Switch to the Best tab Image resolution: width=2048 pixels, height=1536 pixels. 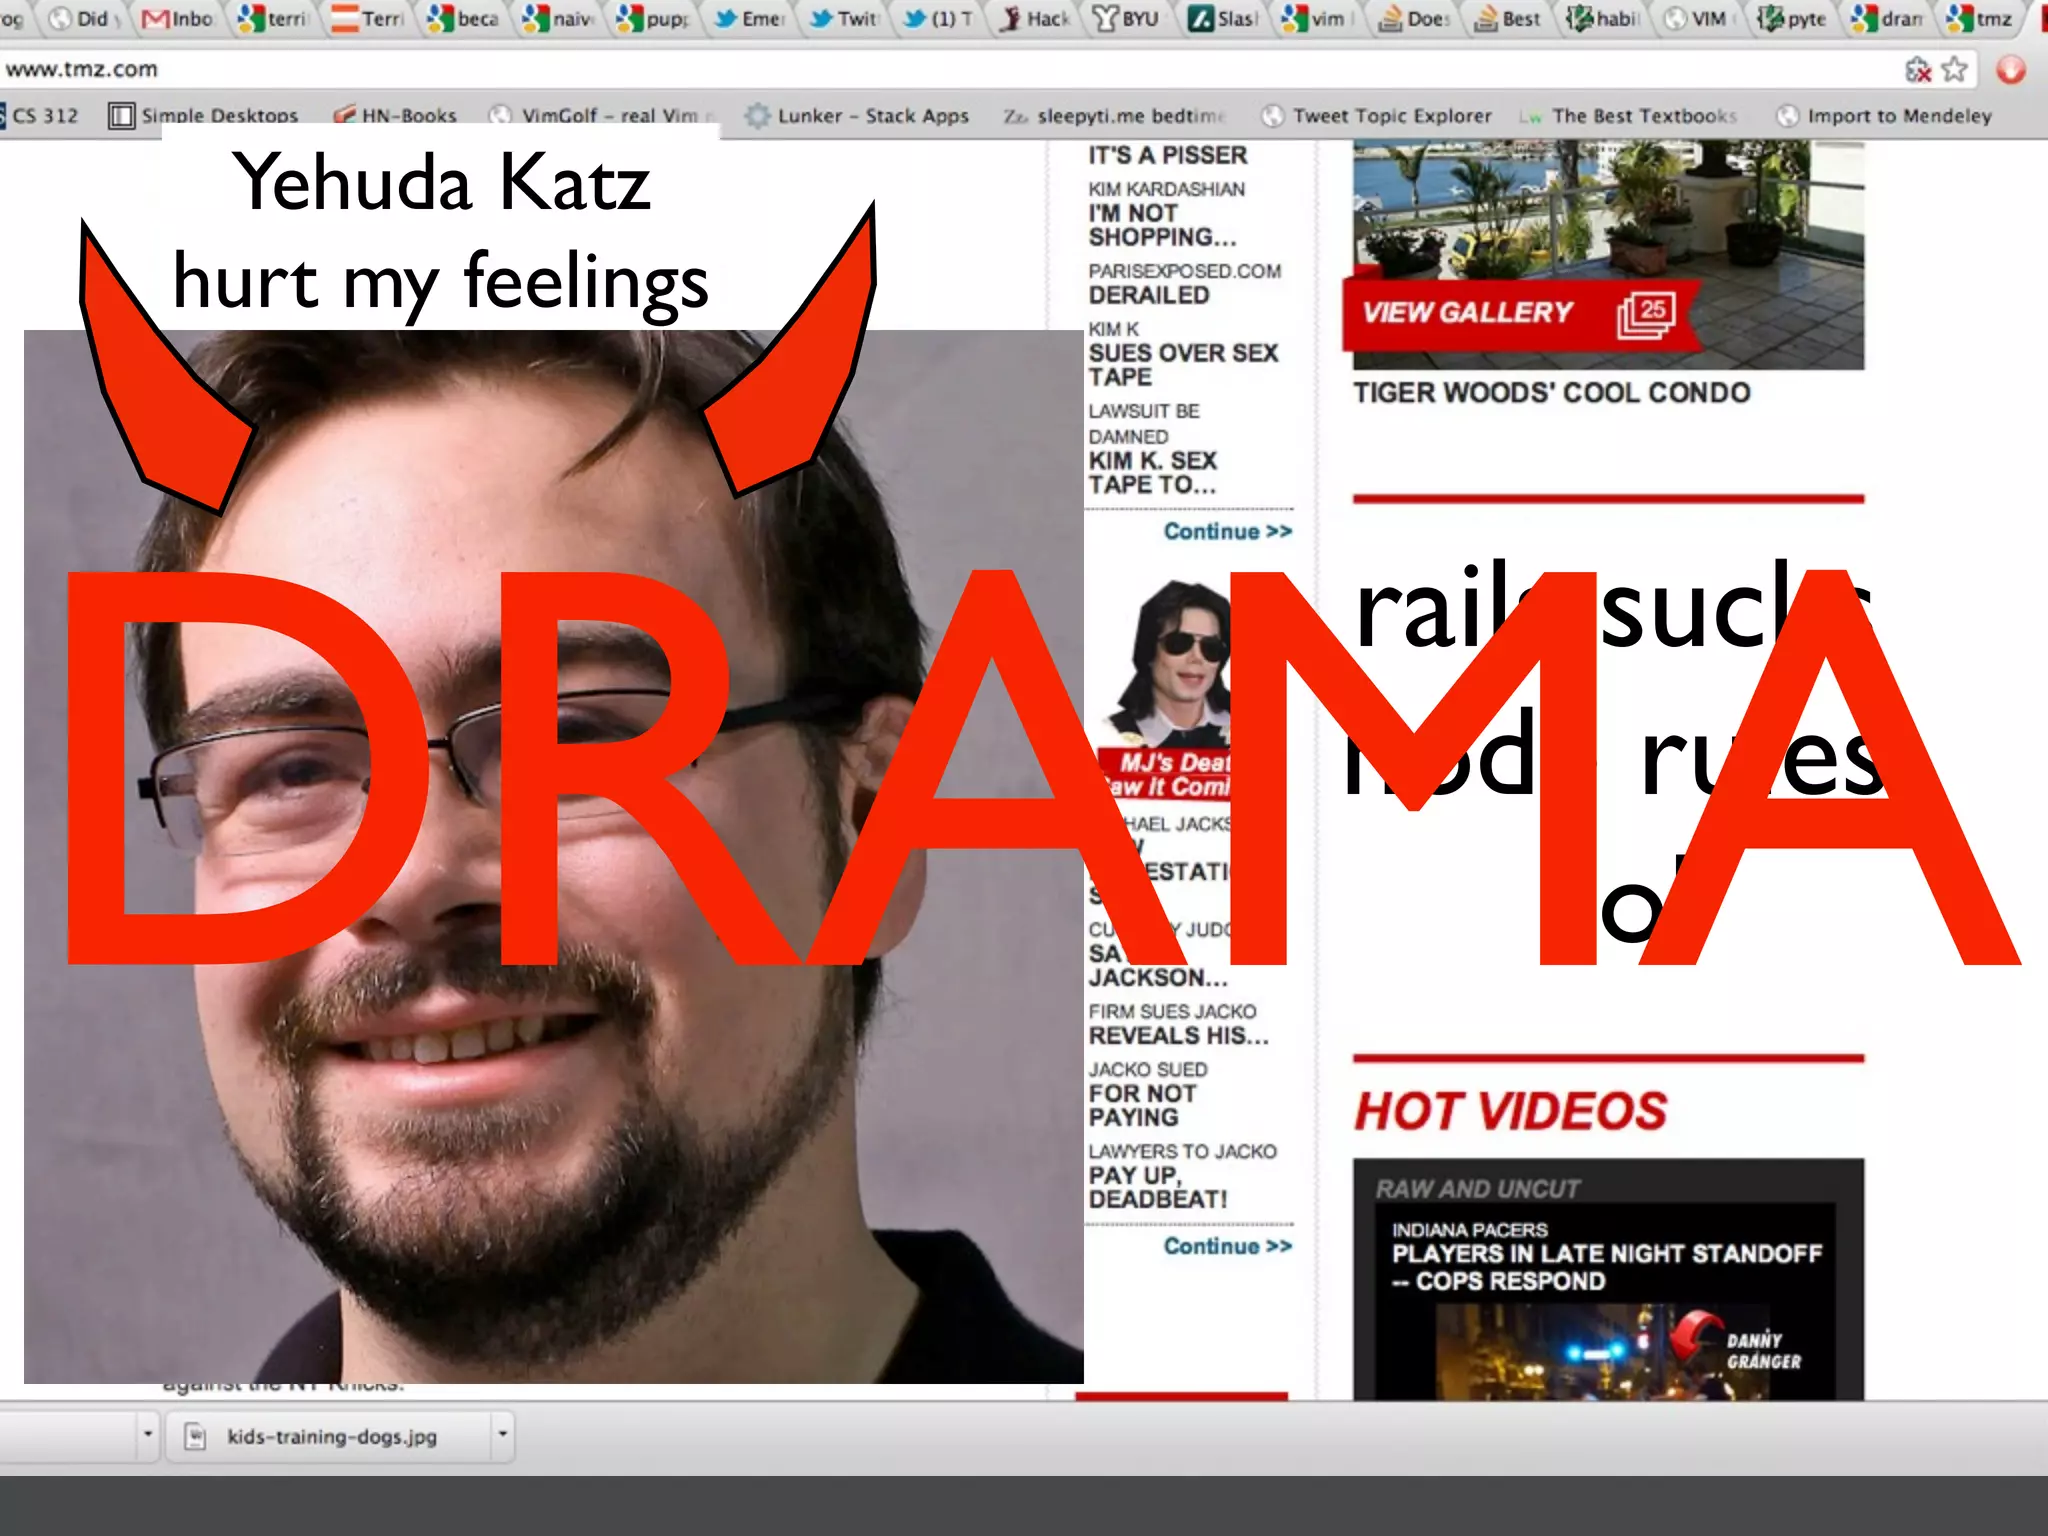pos(1509,19)
